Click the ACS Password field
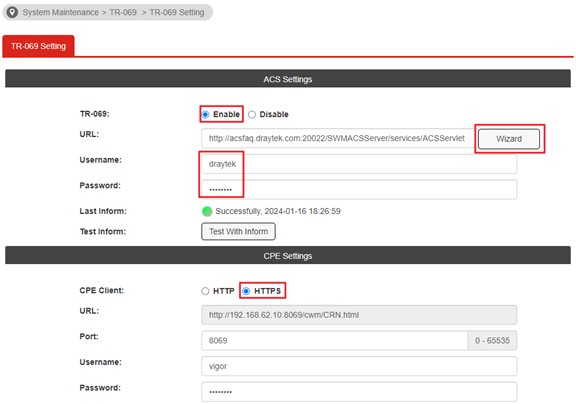The image size is (576, 404). coord(359,190)
